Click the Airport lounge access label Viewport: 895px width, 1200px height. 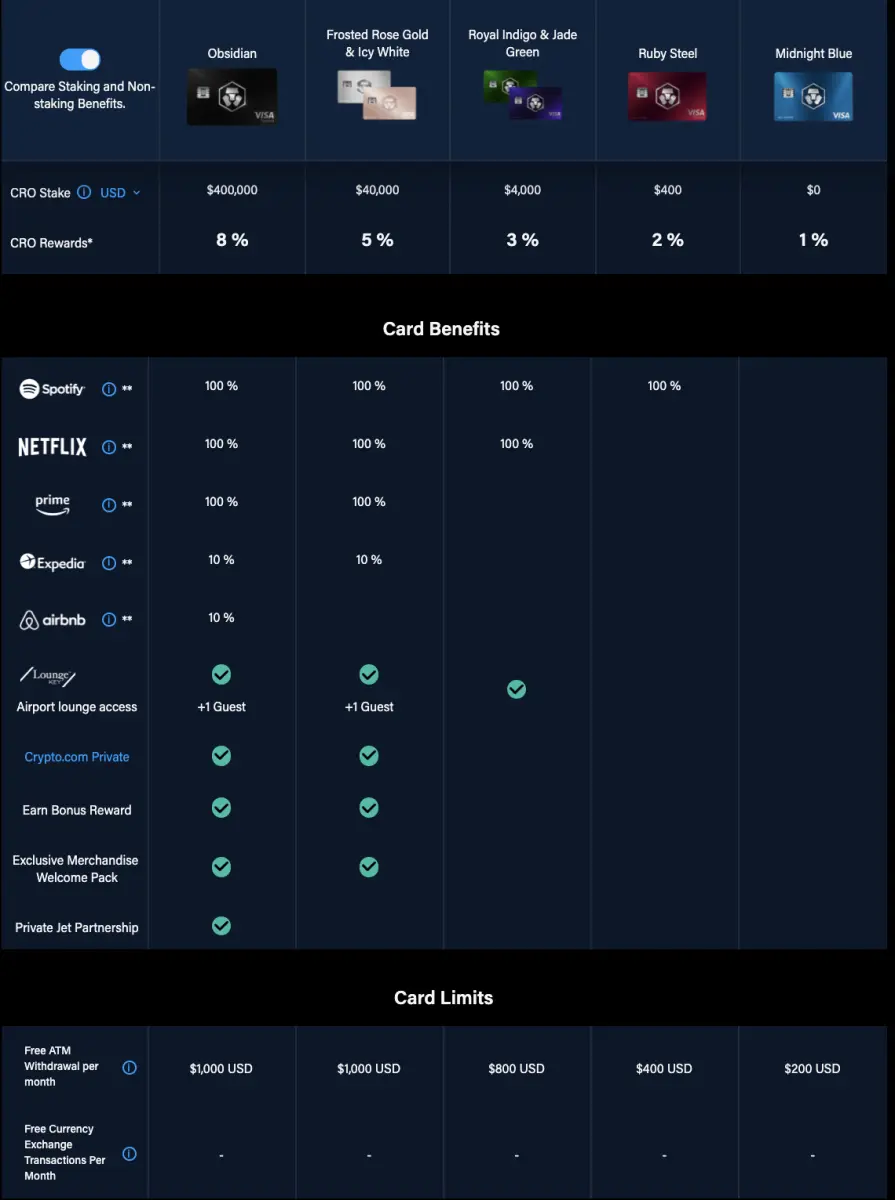[x=77, y=707]
